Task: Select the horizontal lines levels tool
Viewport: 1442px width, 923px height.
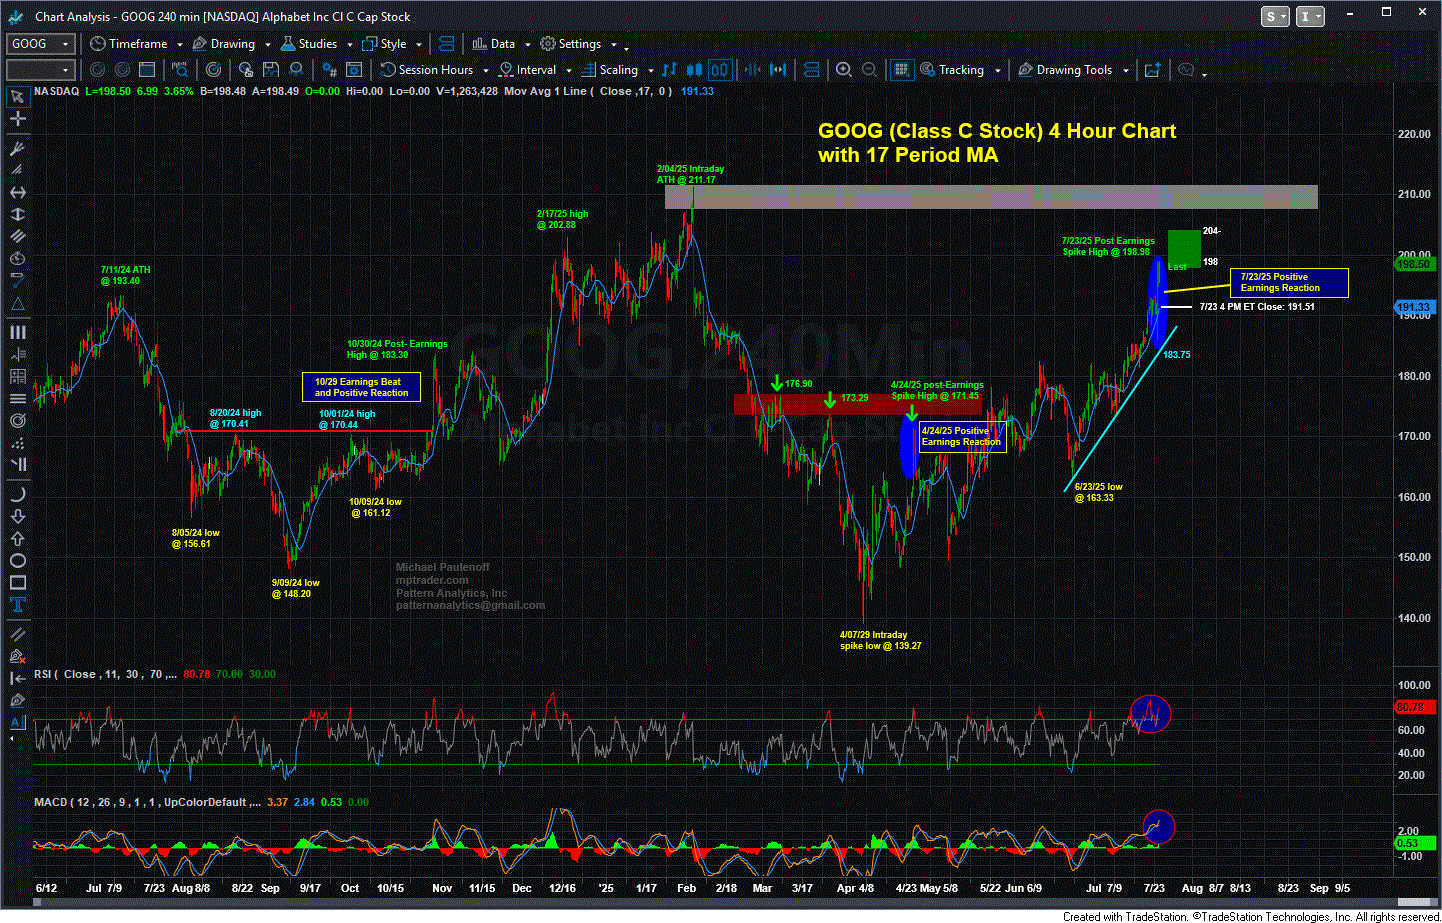Action: click(17, 398)
